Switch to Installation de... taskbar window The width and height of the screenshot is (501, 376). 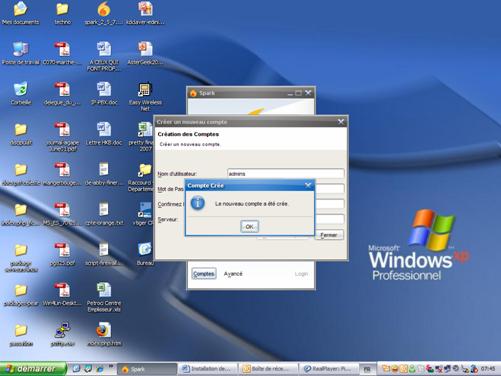tap(207, 369)
